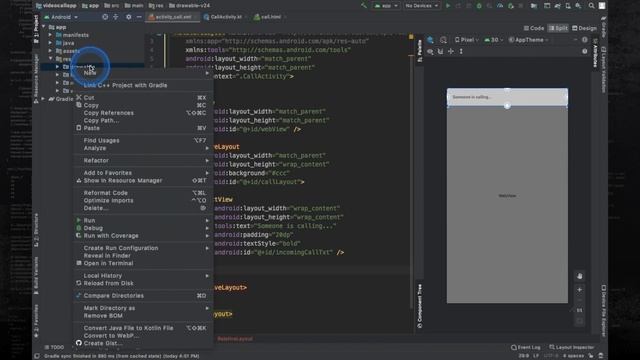640x360 pixels.
Task: Expand the java folder
Action: pos(50,43)
